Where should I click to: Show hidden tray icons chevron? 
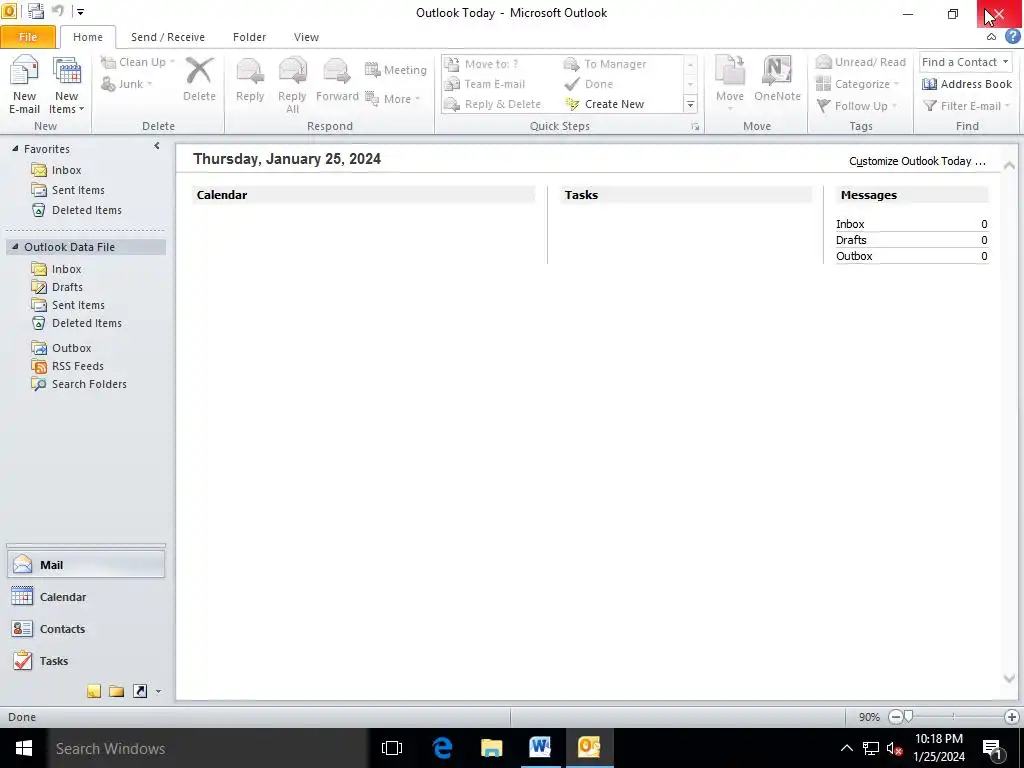[846, 748]
